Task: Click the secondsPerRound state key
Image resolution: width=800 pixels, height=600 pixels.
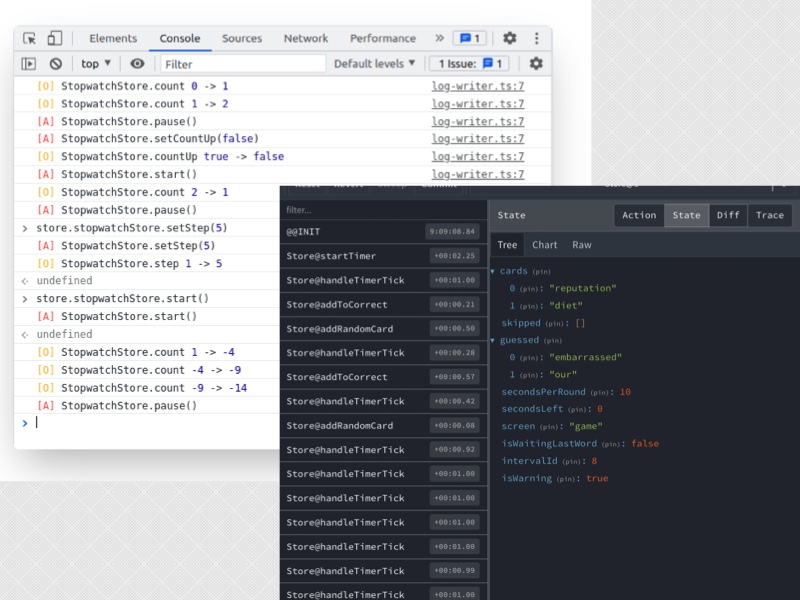Action: tap(543, 392)
